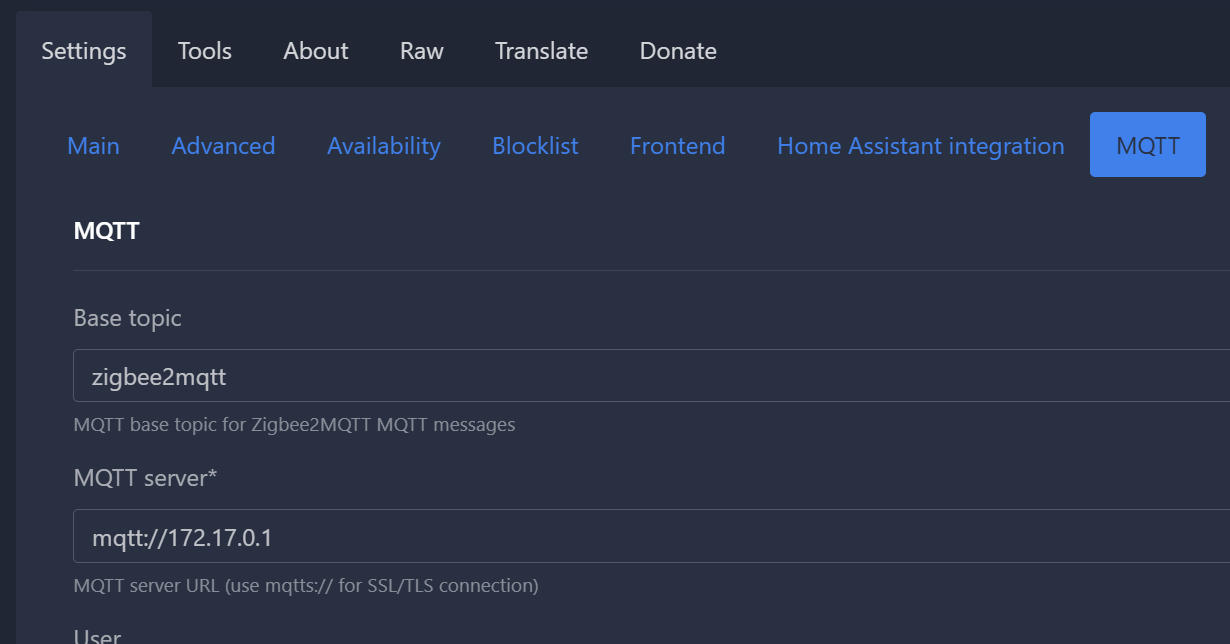The width and height of the screenshot is (1230, 644).
Task: Select the Availability settings section
Action: tap(384, 146)
